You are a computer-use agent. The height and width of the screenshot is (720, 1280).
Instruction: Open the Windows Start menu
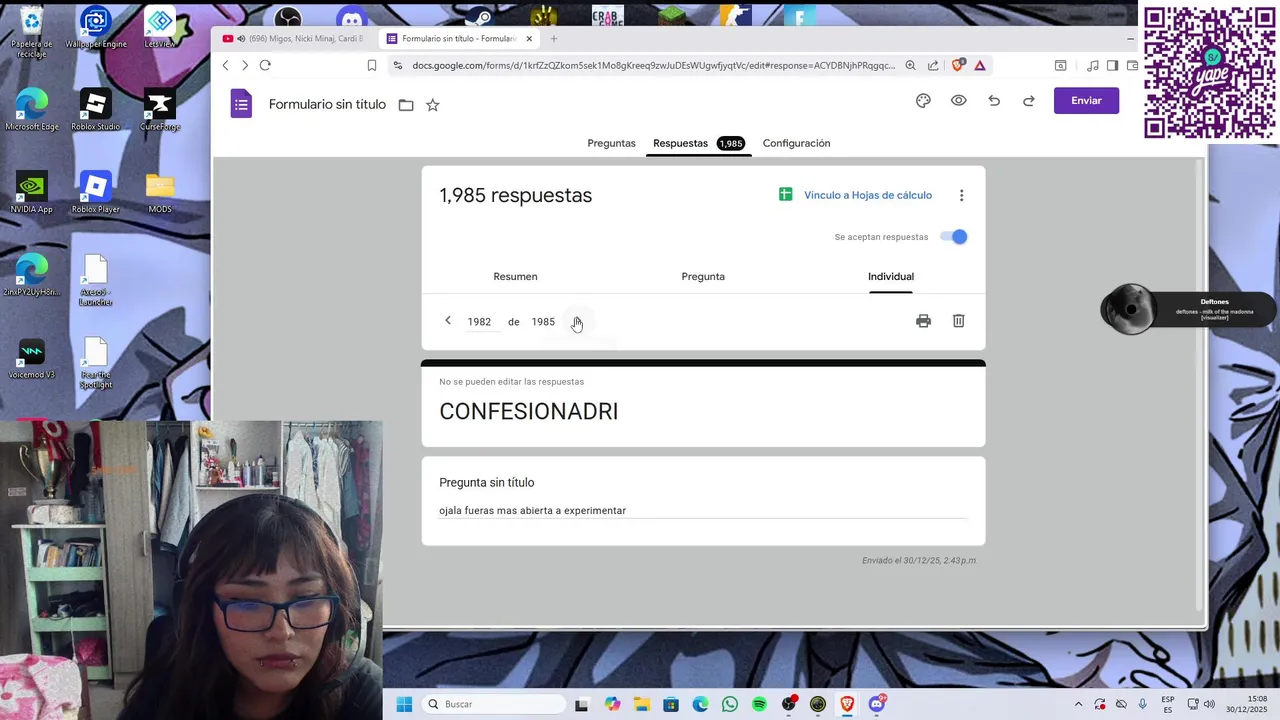(404, 704)
